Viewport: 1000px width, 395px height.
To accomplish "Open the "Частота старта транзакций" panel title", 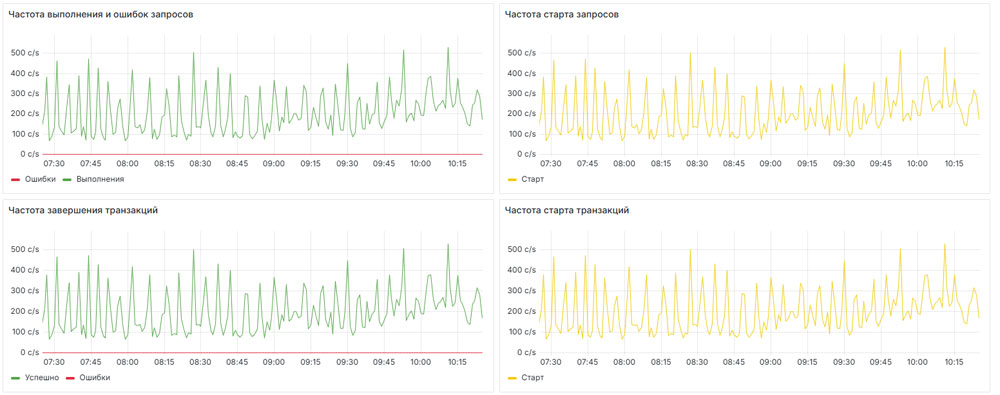I will click(567, 211).
